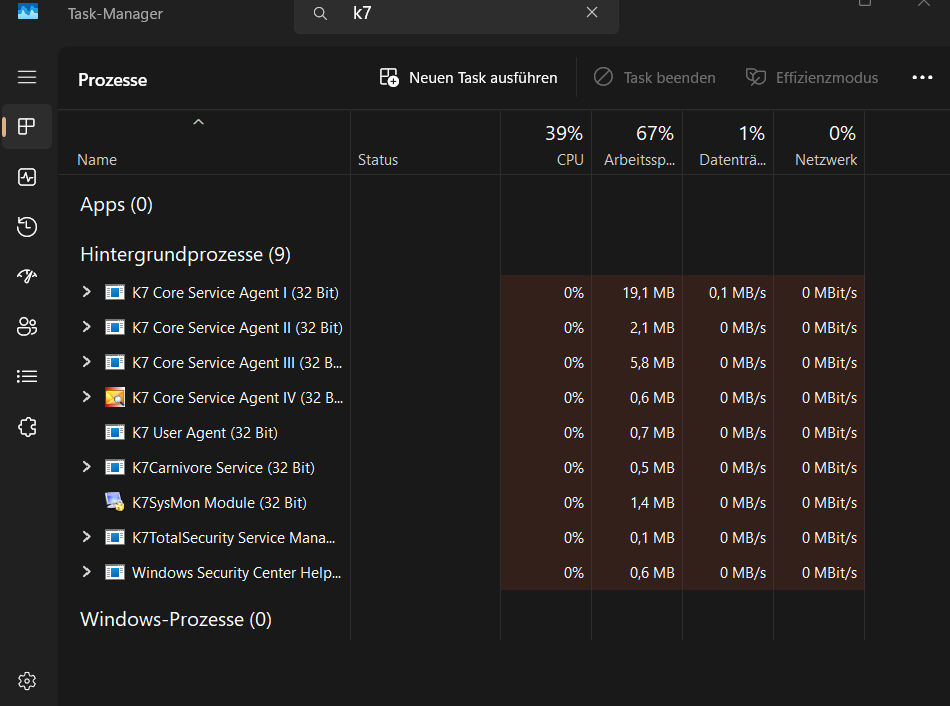Sort processes by CPU column
This screenshot has height=706, width=950.
[x=546, y=144]
